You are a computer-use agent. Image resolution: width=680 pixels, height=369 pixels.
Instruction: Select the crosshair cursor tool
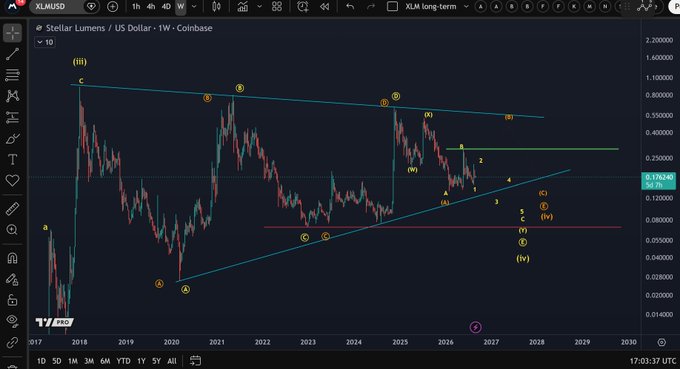pyautogui.click(x=13, y=33)
